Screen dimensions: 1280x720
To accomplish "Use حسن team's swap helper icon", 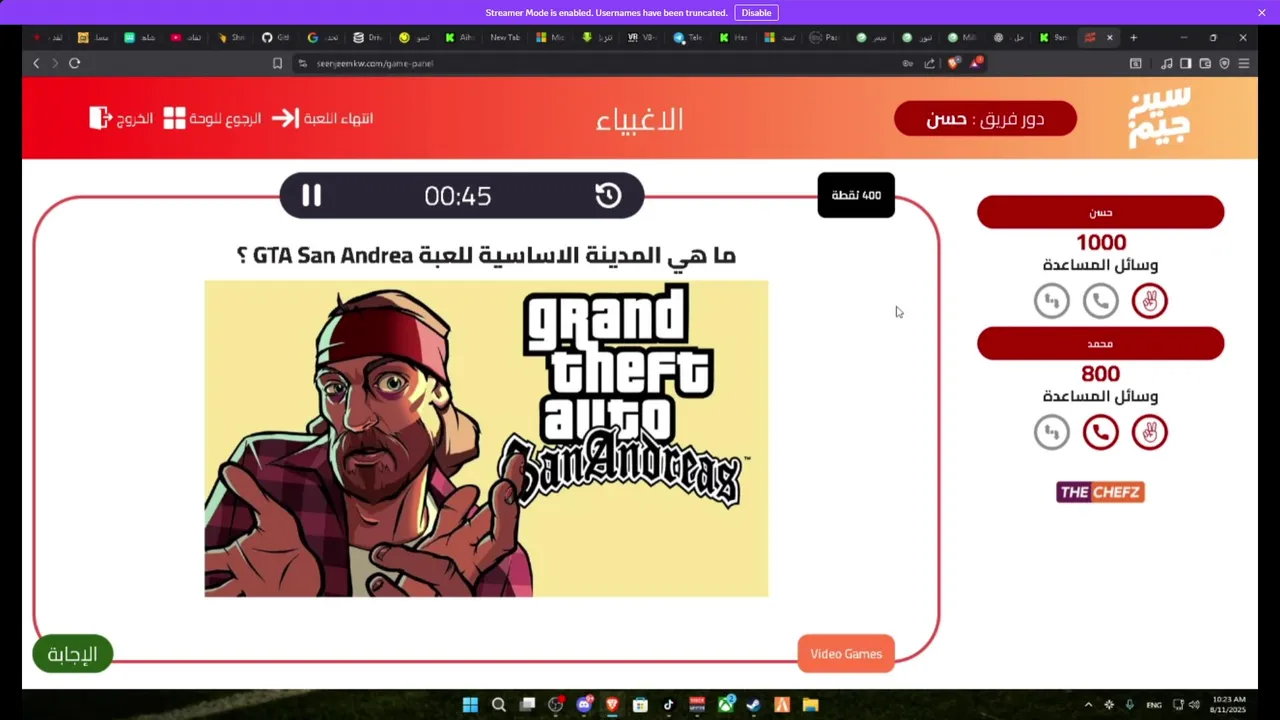I will [1051, 301].
